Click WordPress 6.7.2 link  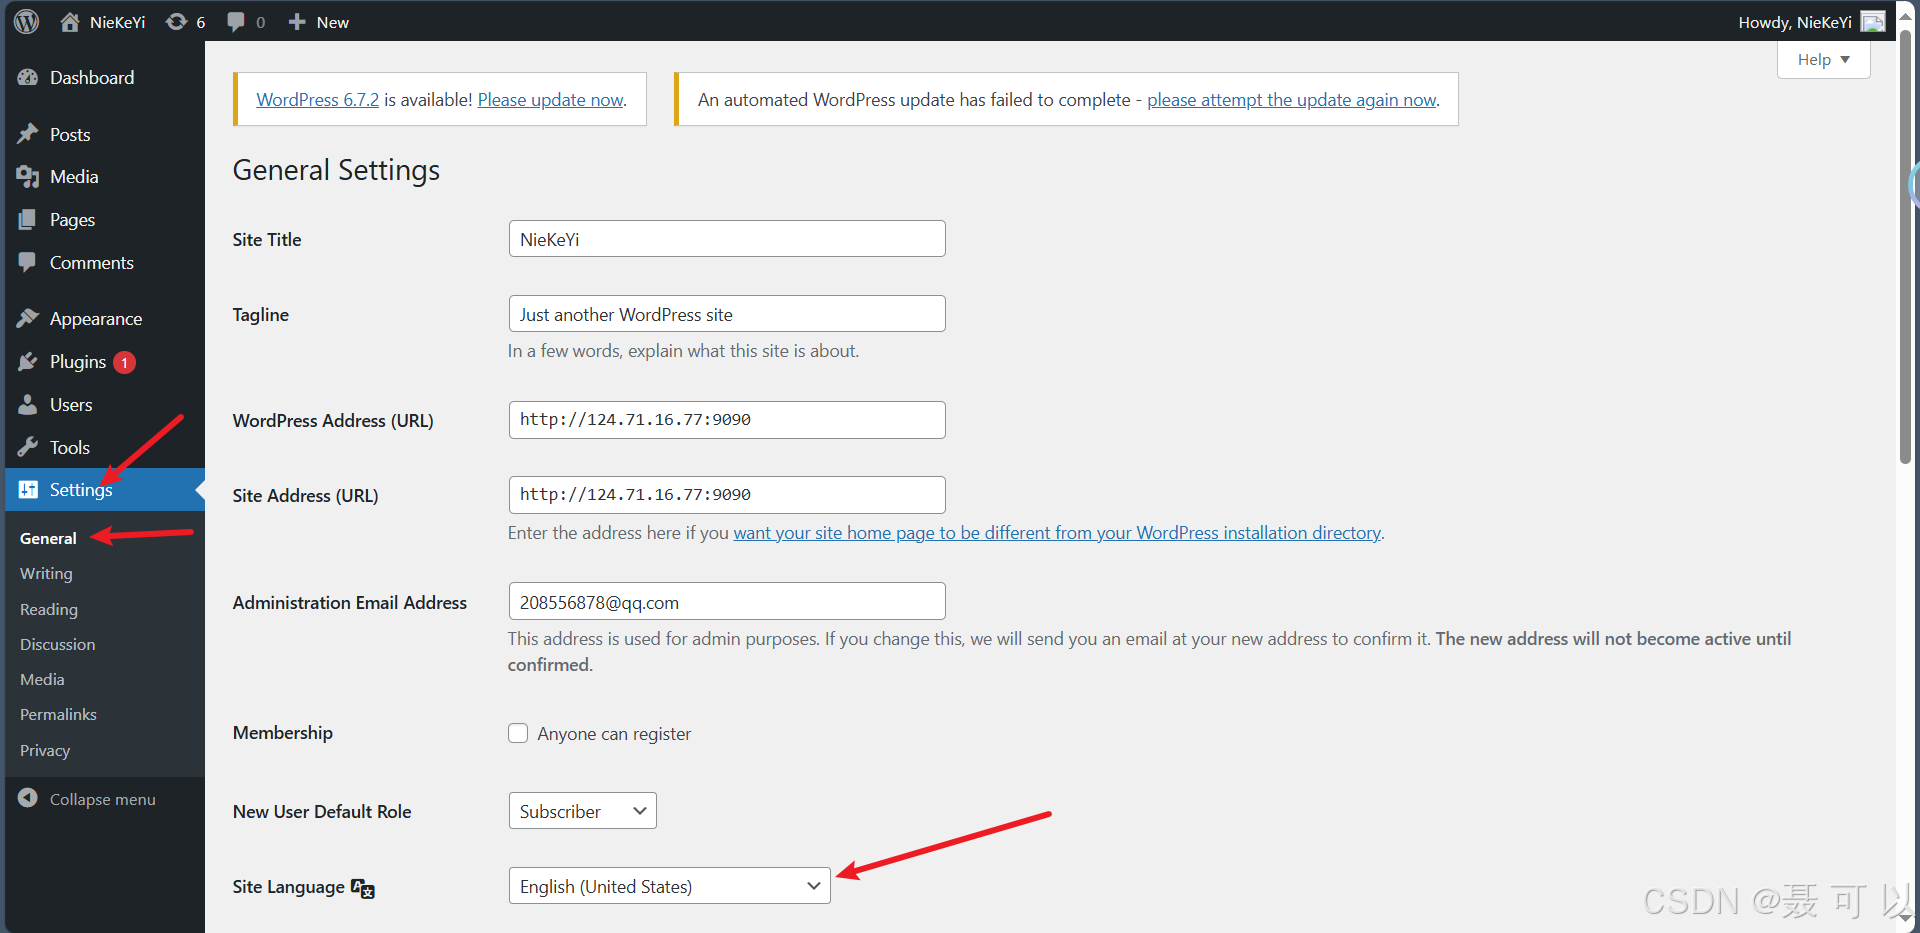[x=318, y=100]
